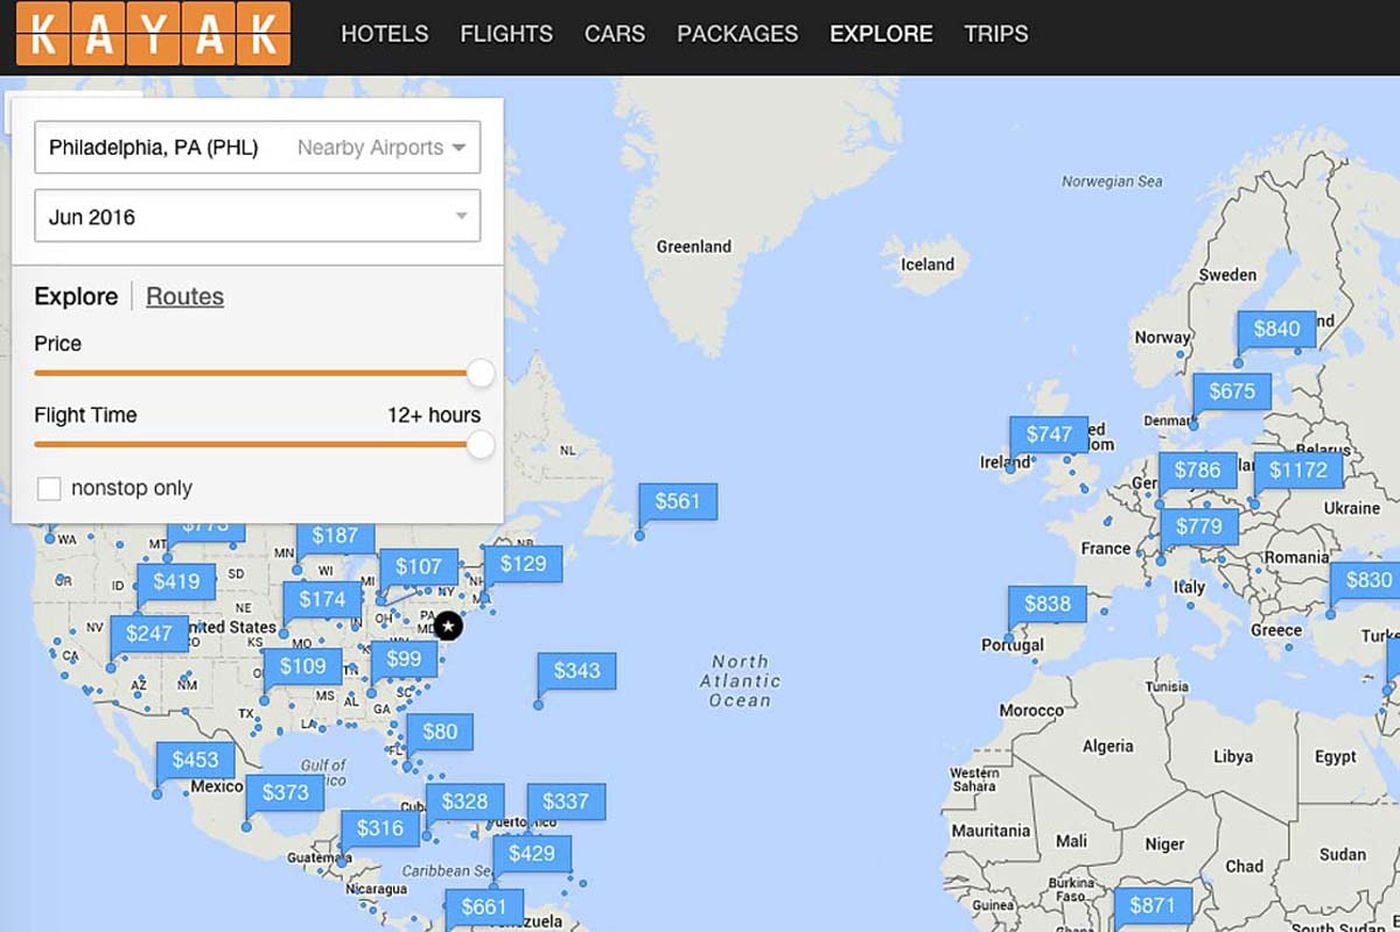Go to the FLIGHTS section

coord(506,34)
